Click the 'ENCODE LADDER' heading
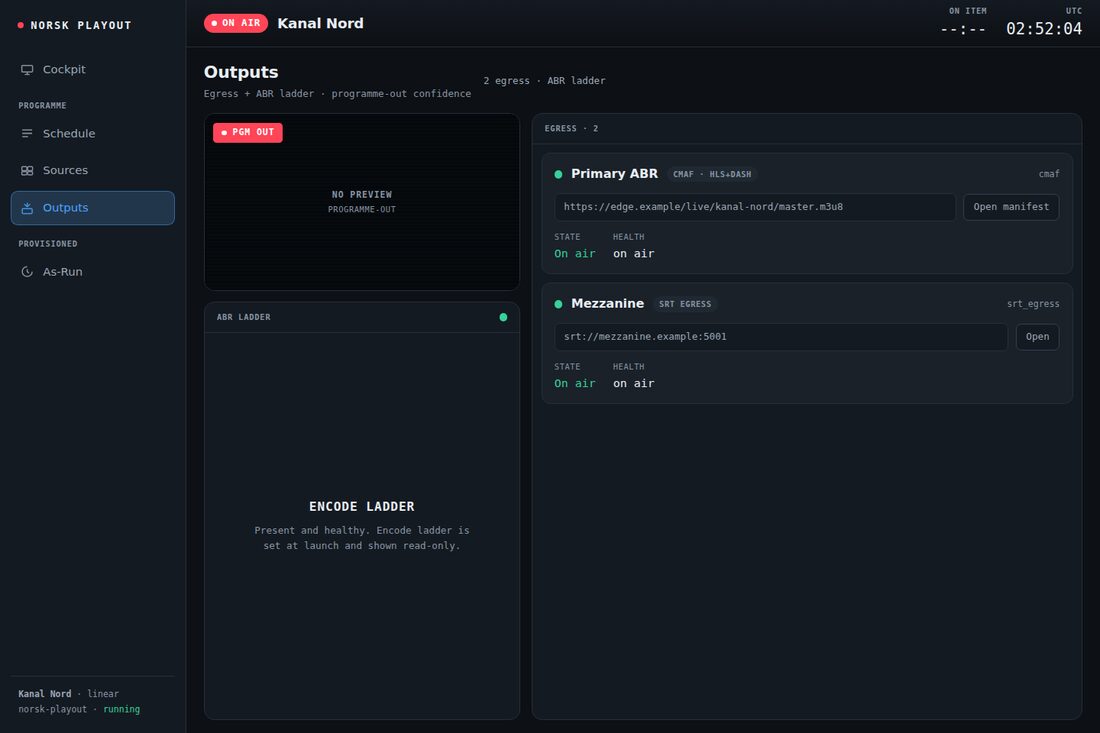 [362, 506]
